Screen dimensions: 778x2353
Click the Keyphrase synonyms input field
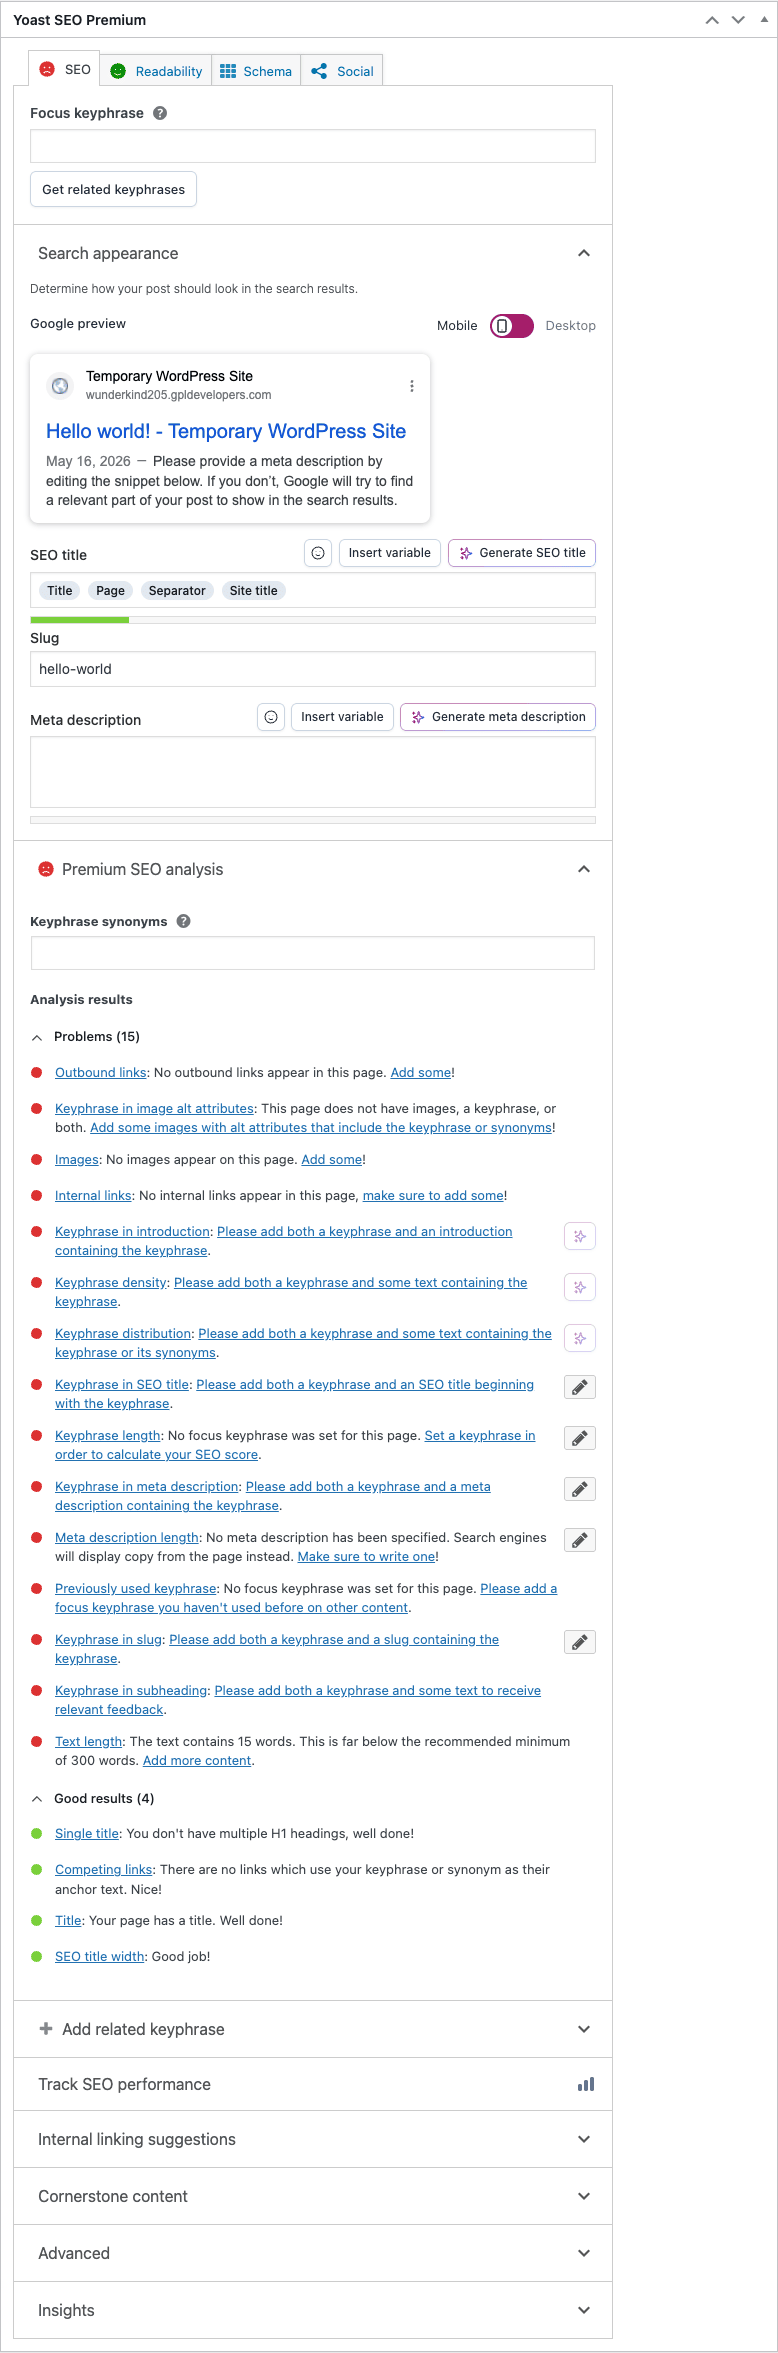click(313, 953)
